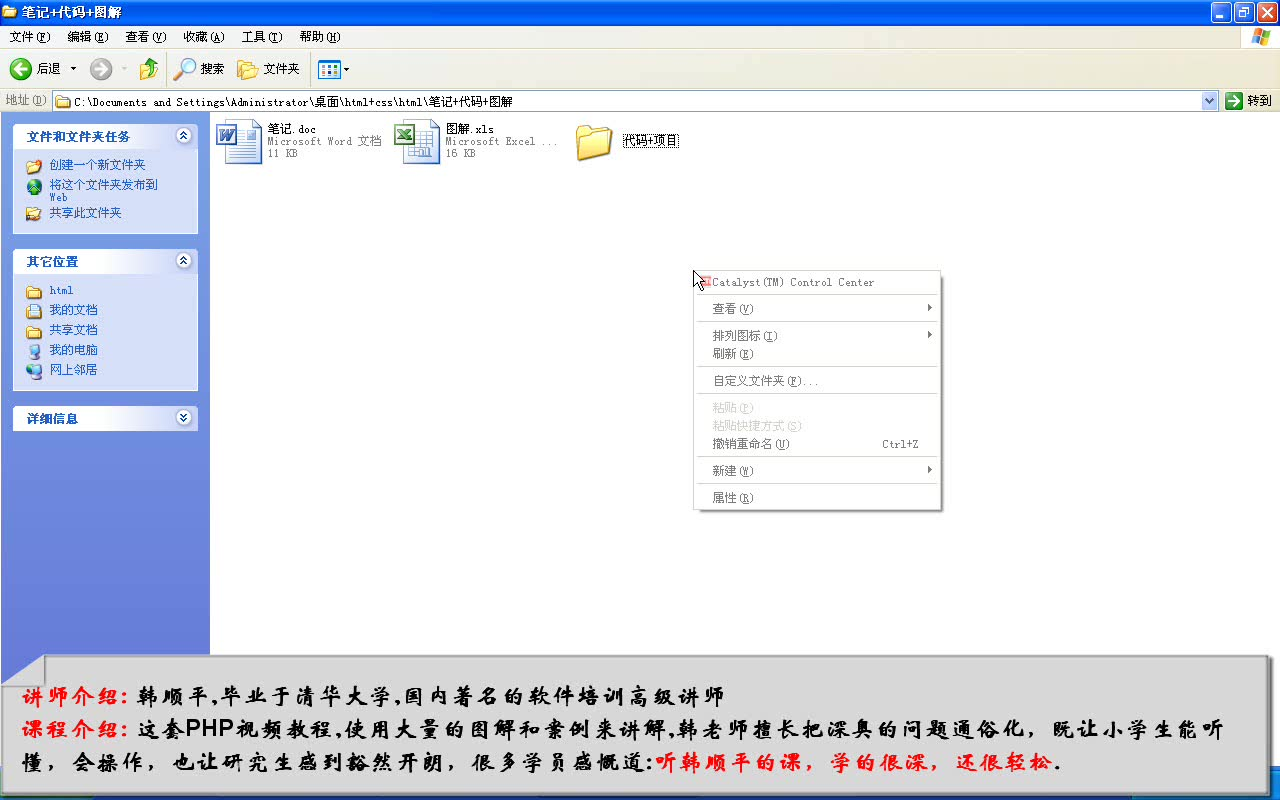
Task: Open the 我的文档 sidebar icon
Action: click(x=34, y=309)
